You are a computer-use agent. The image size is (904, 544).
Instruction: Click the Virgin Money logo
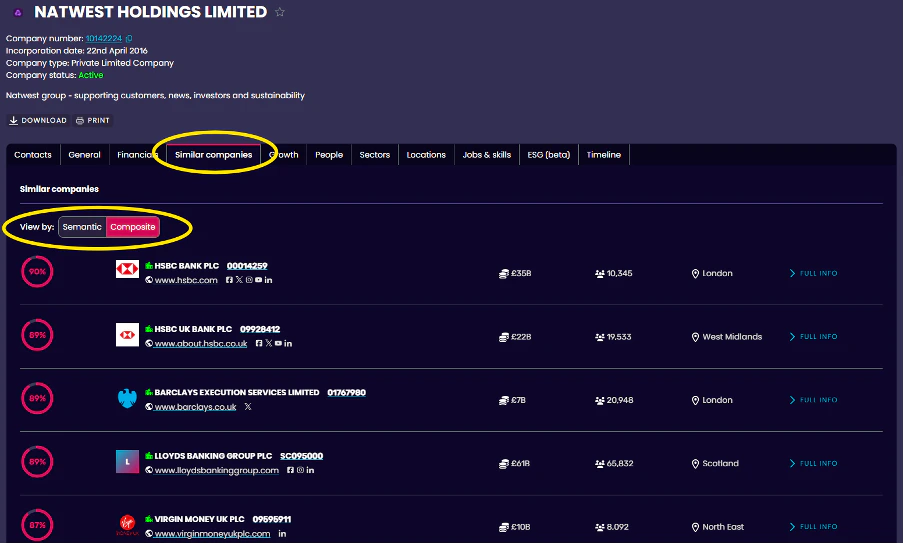click(127, 525)
